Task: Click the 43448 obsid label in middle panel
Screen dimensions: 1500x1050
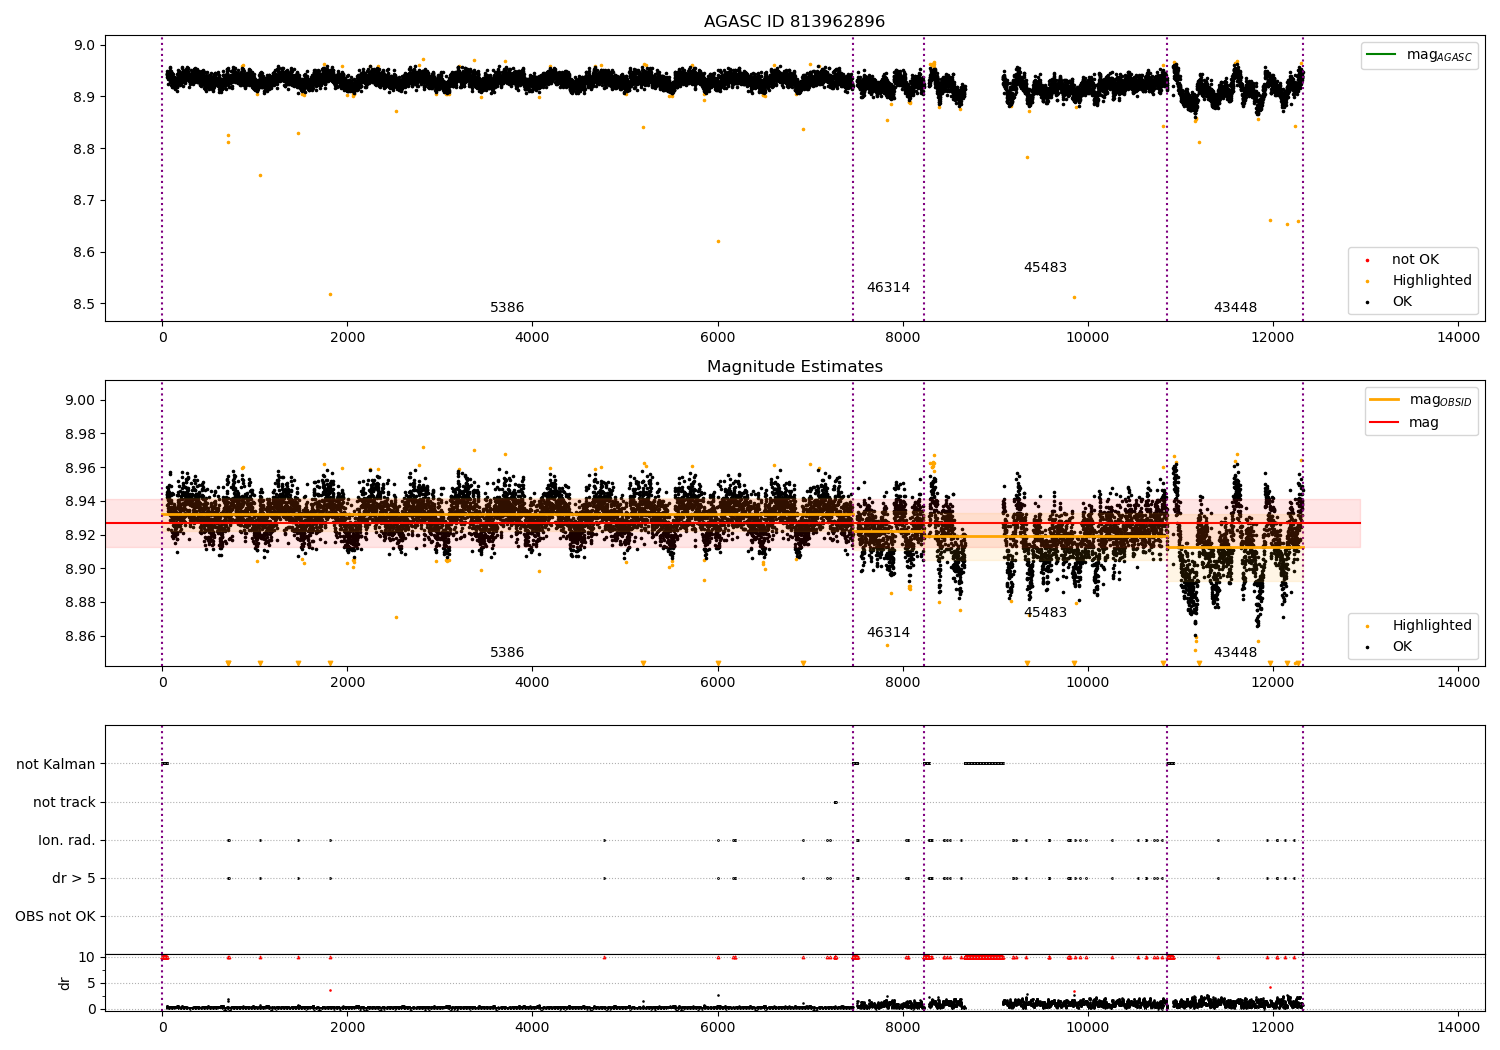Action: [1235, 653]
